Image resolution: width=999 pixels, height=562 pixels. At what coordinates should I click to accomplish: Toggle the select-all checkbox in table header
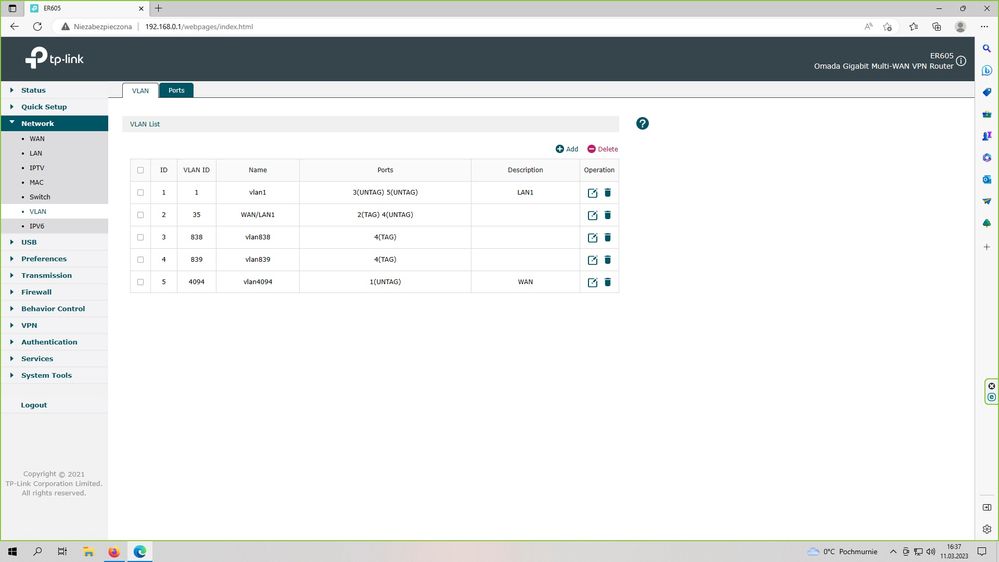click(140, 170)
